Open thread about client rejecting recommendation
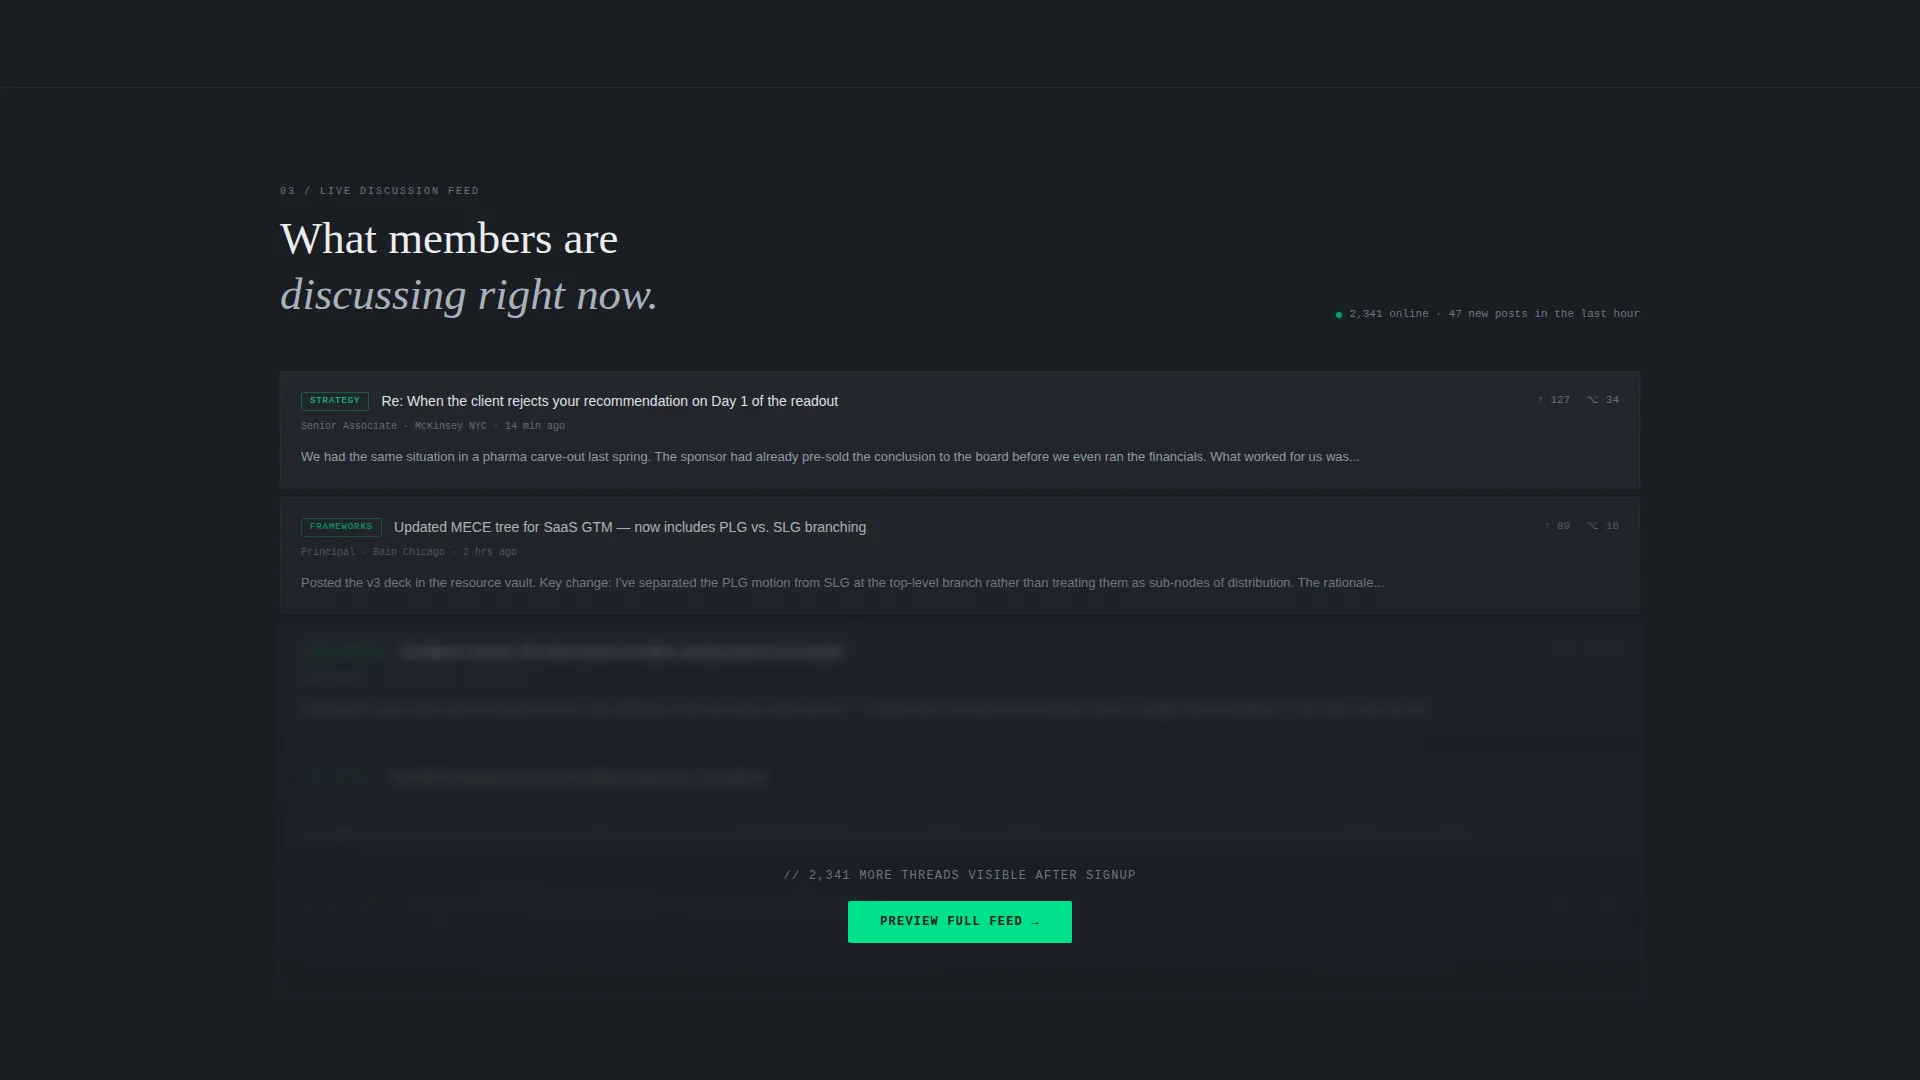Viewport: 1920px width, 1080px height. (610, 401)
